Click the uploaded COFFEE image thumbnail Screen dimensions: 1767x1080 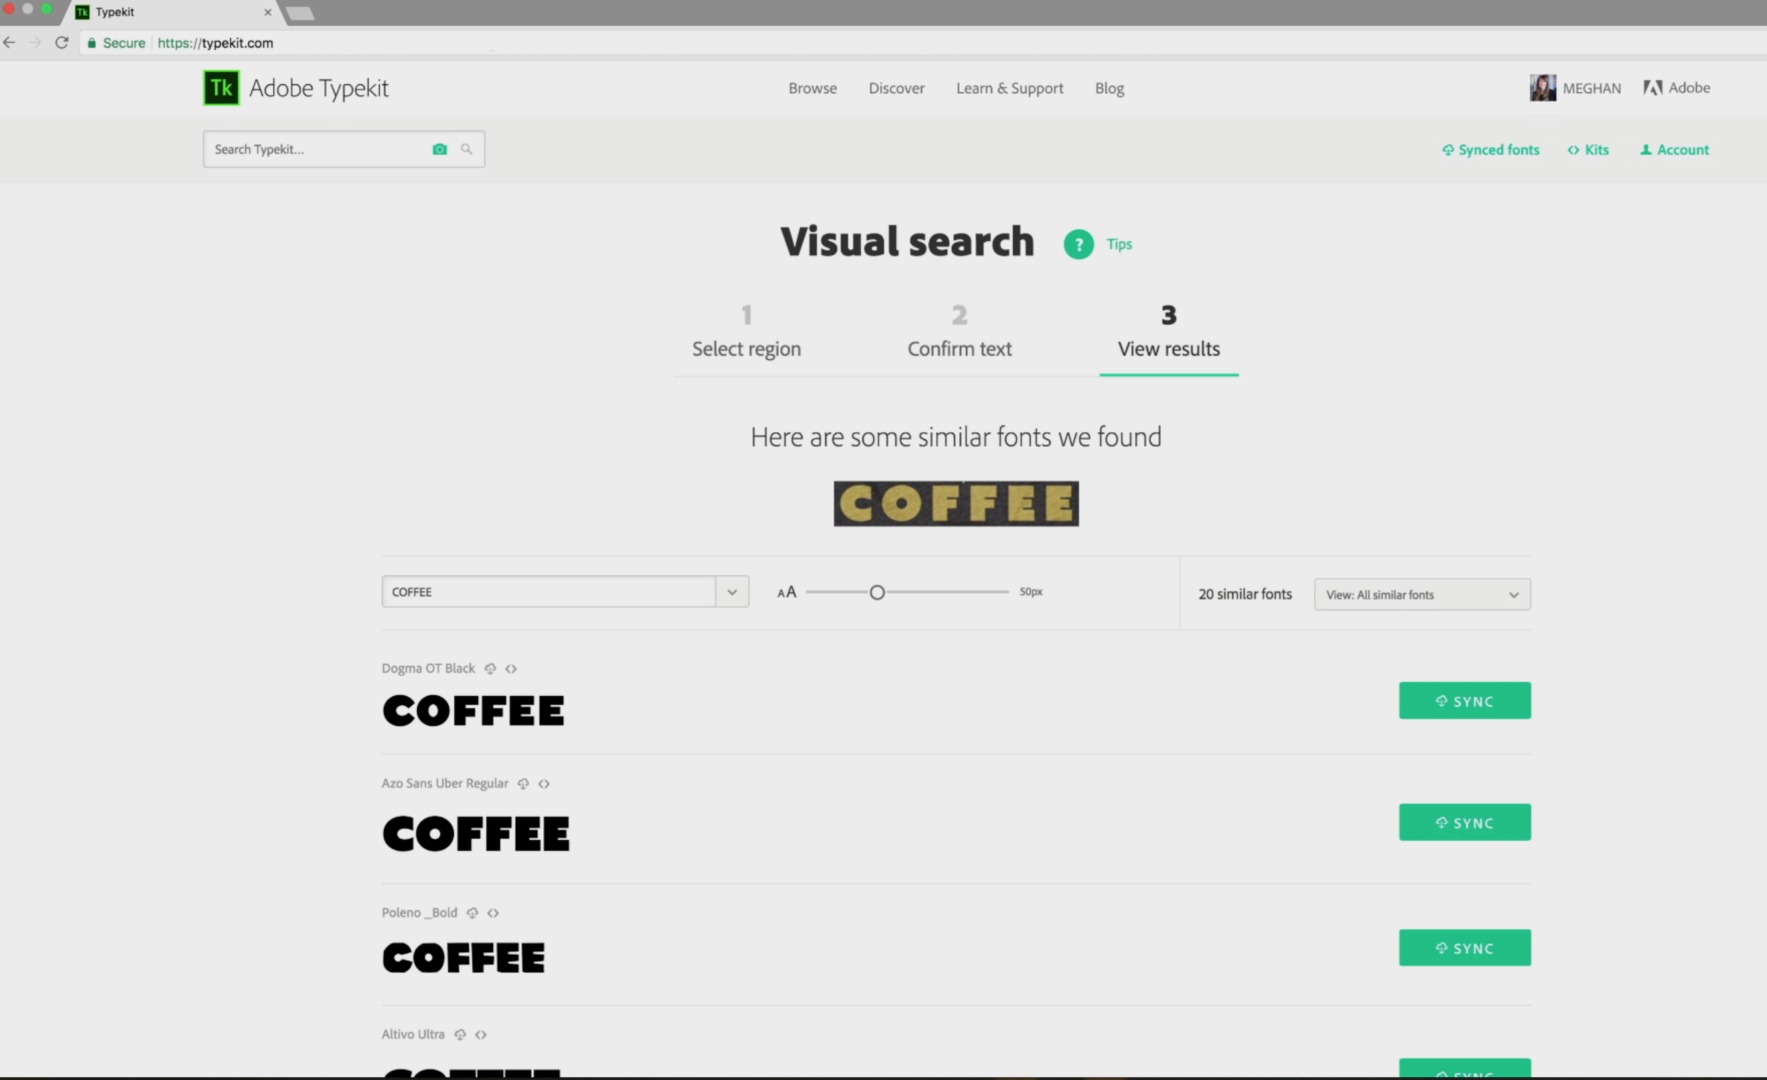click(956, 504)
